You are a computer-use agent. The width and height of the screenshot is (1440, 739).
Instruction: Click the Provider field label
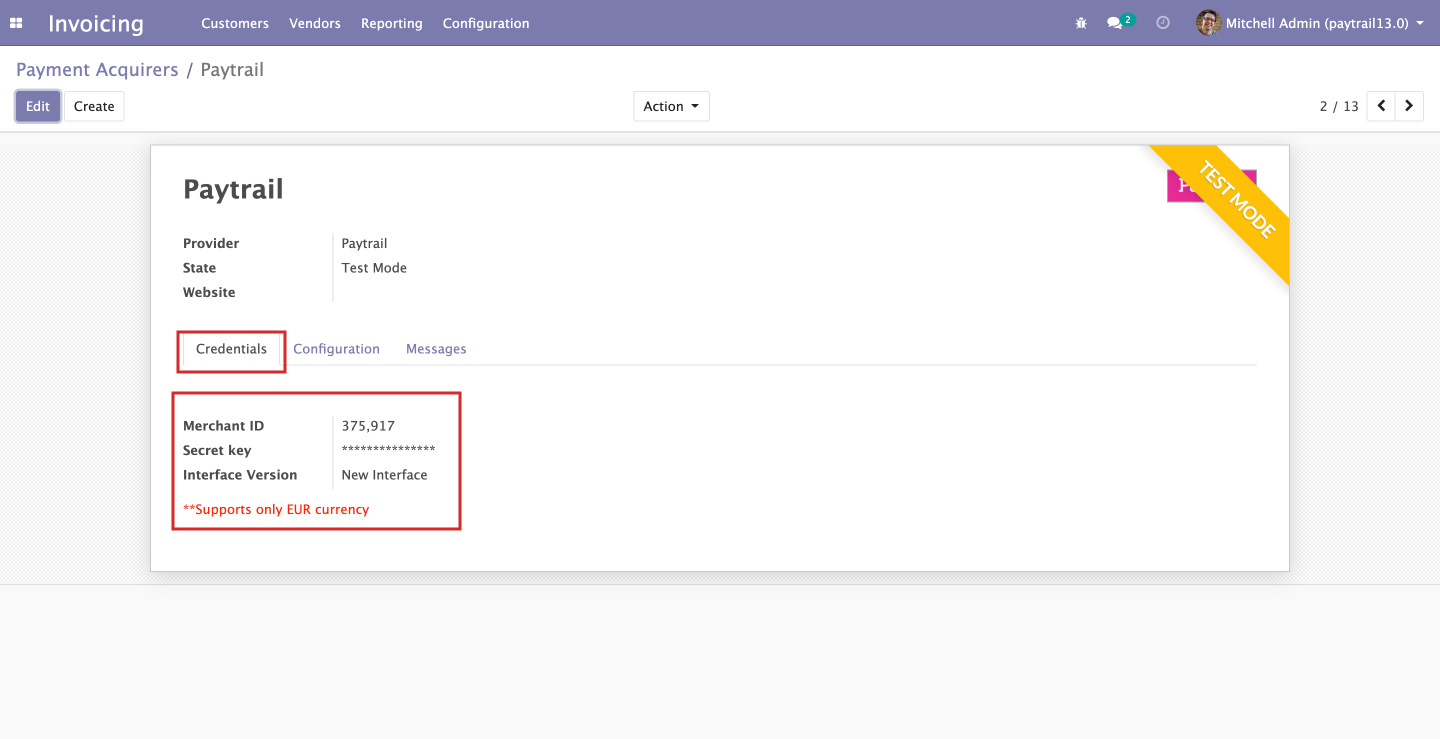211,244
